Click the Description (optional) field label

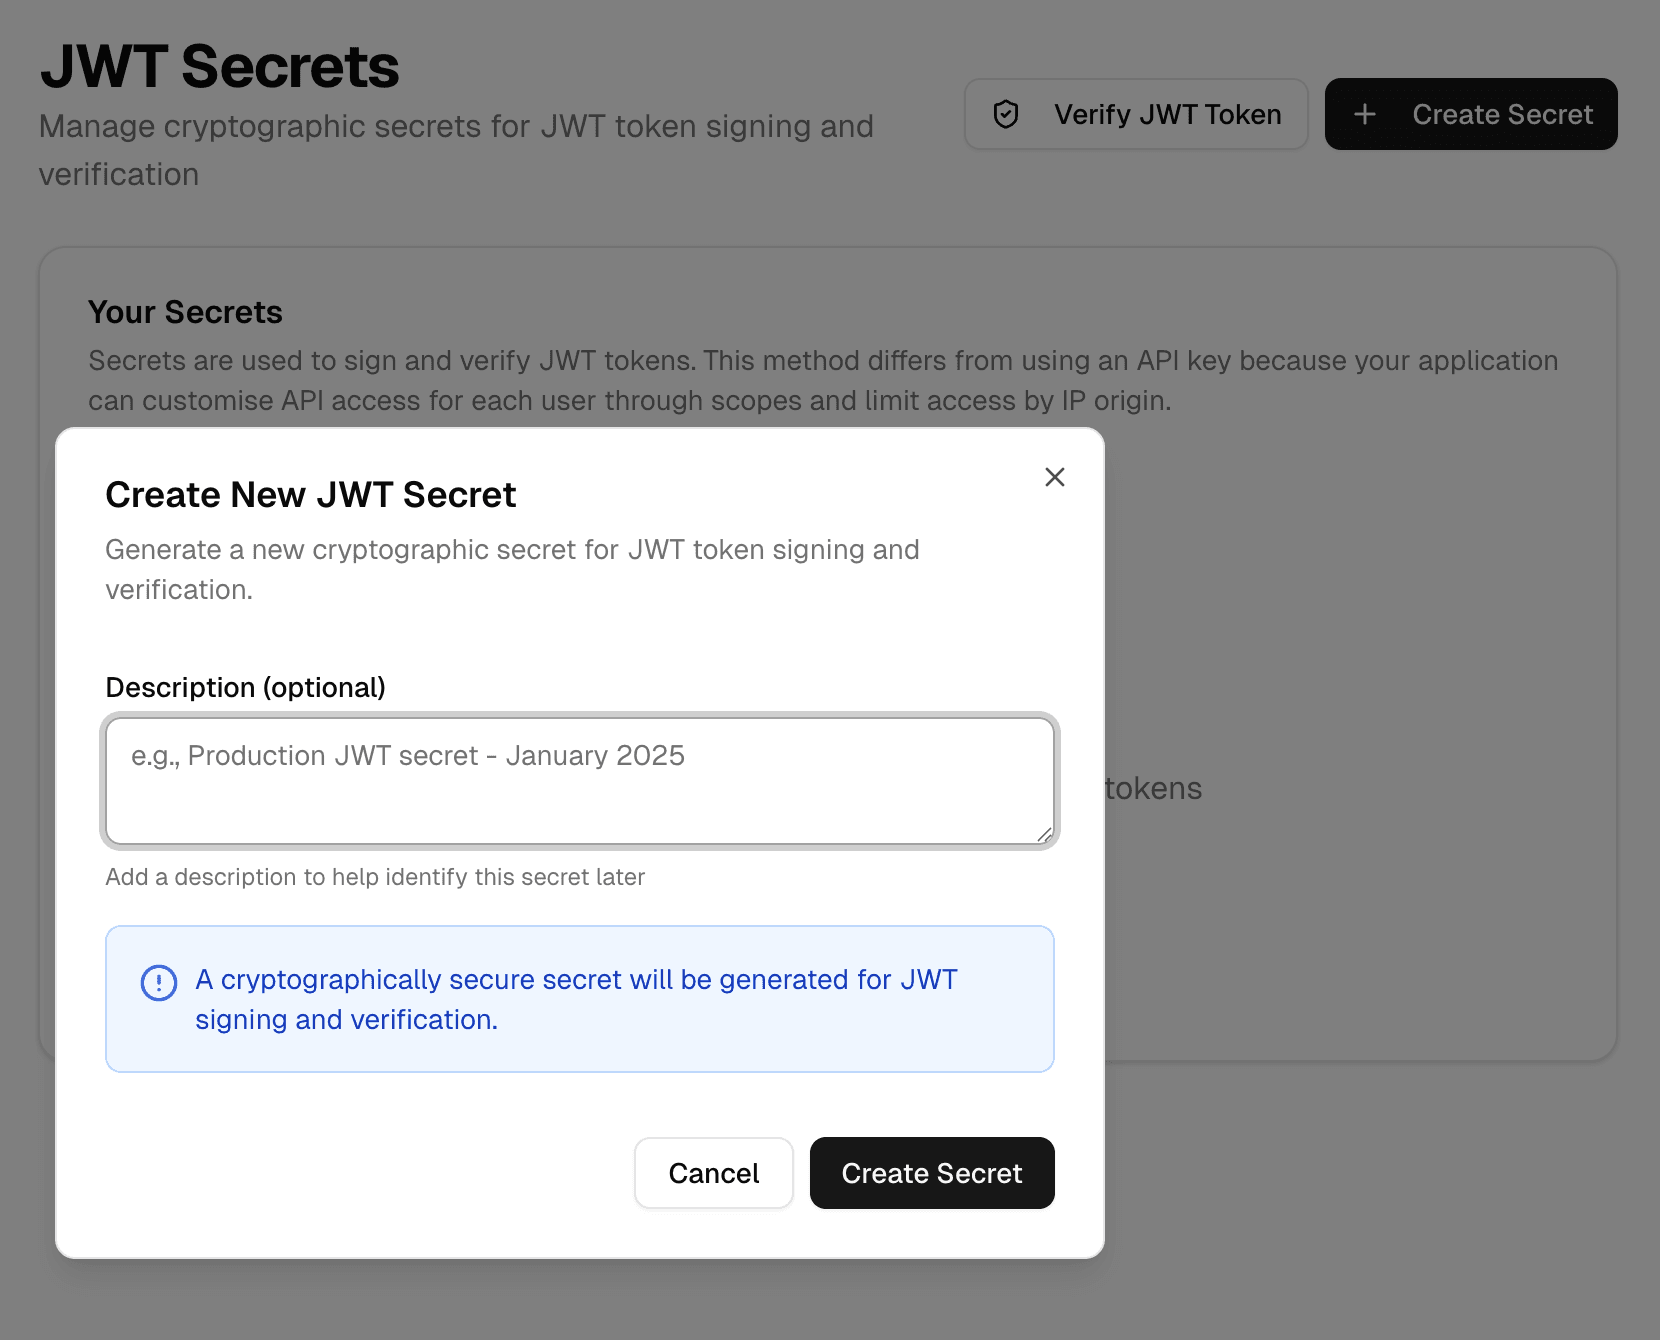[x=246, y=687]
